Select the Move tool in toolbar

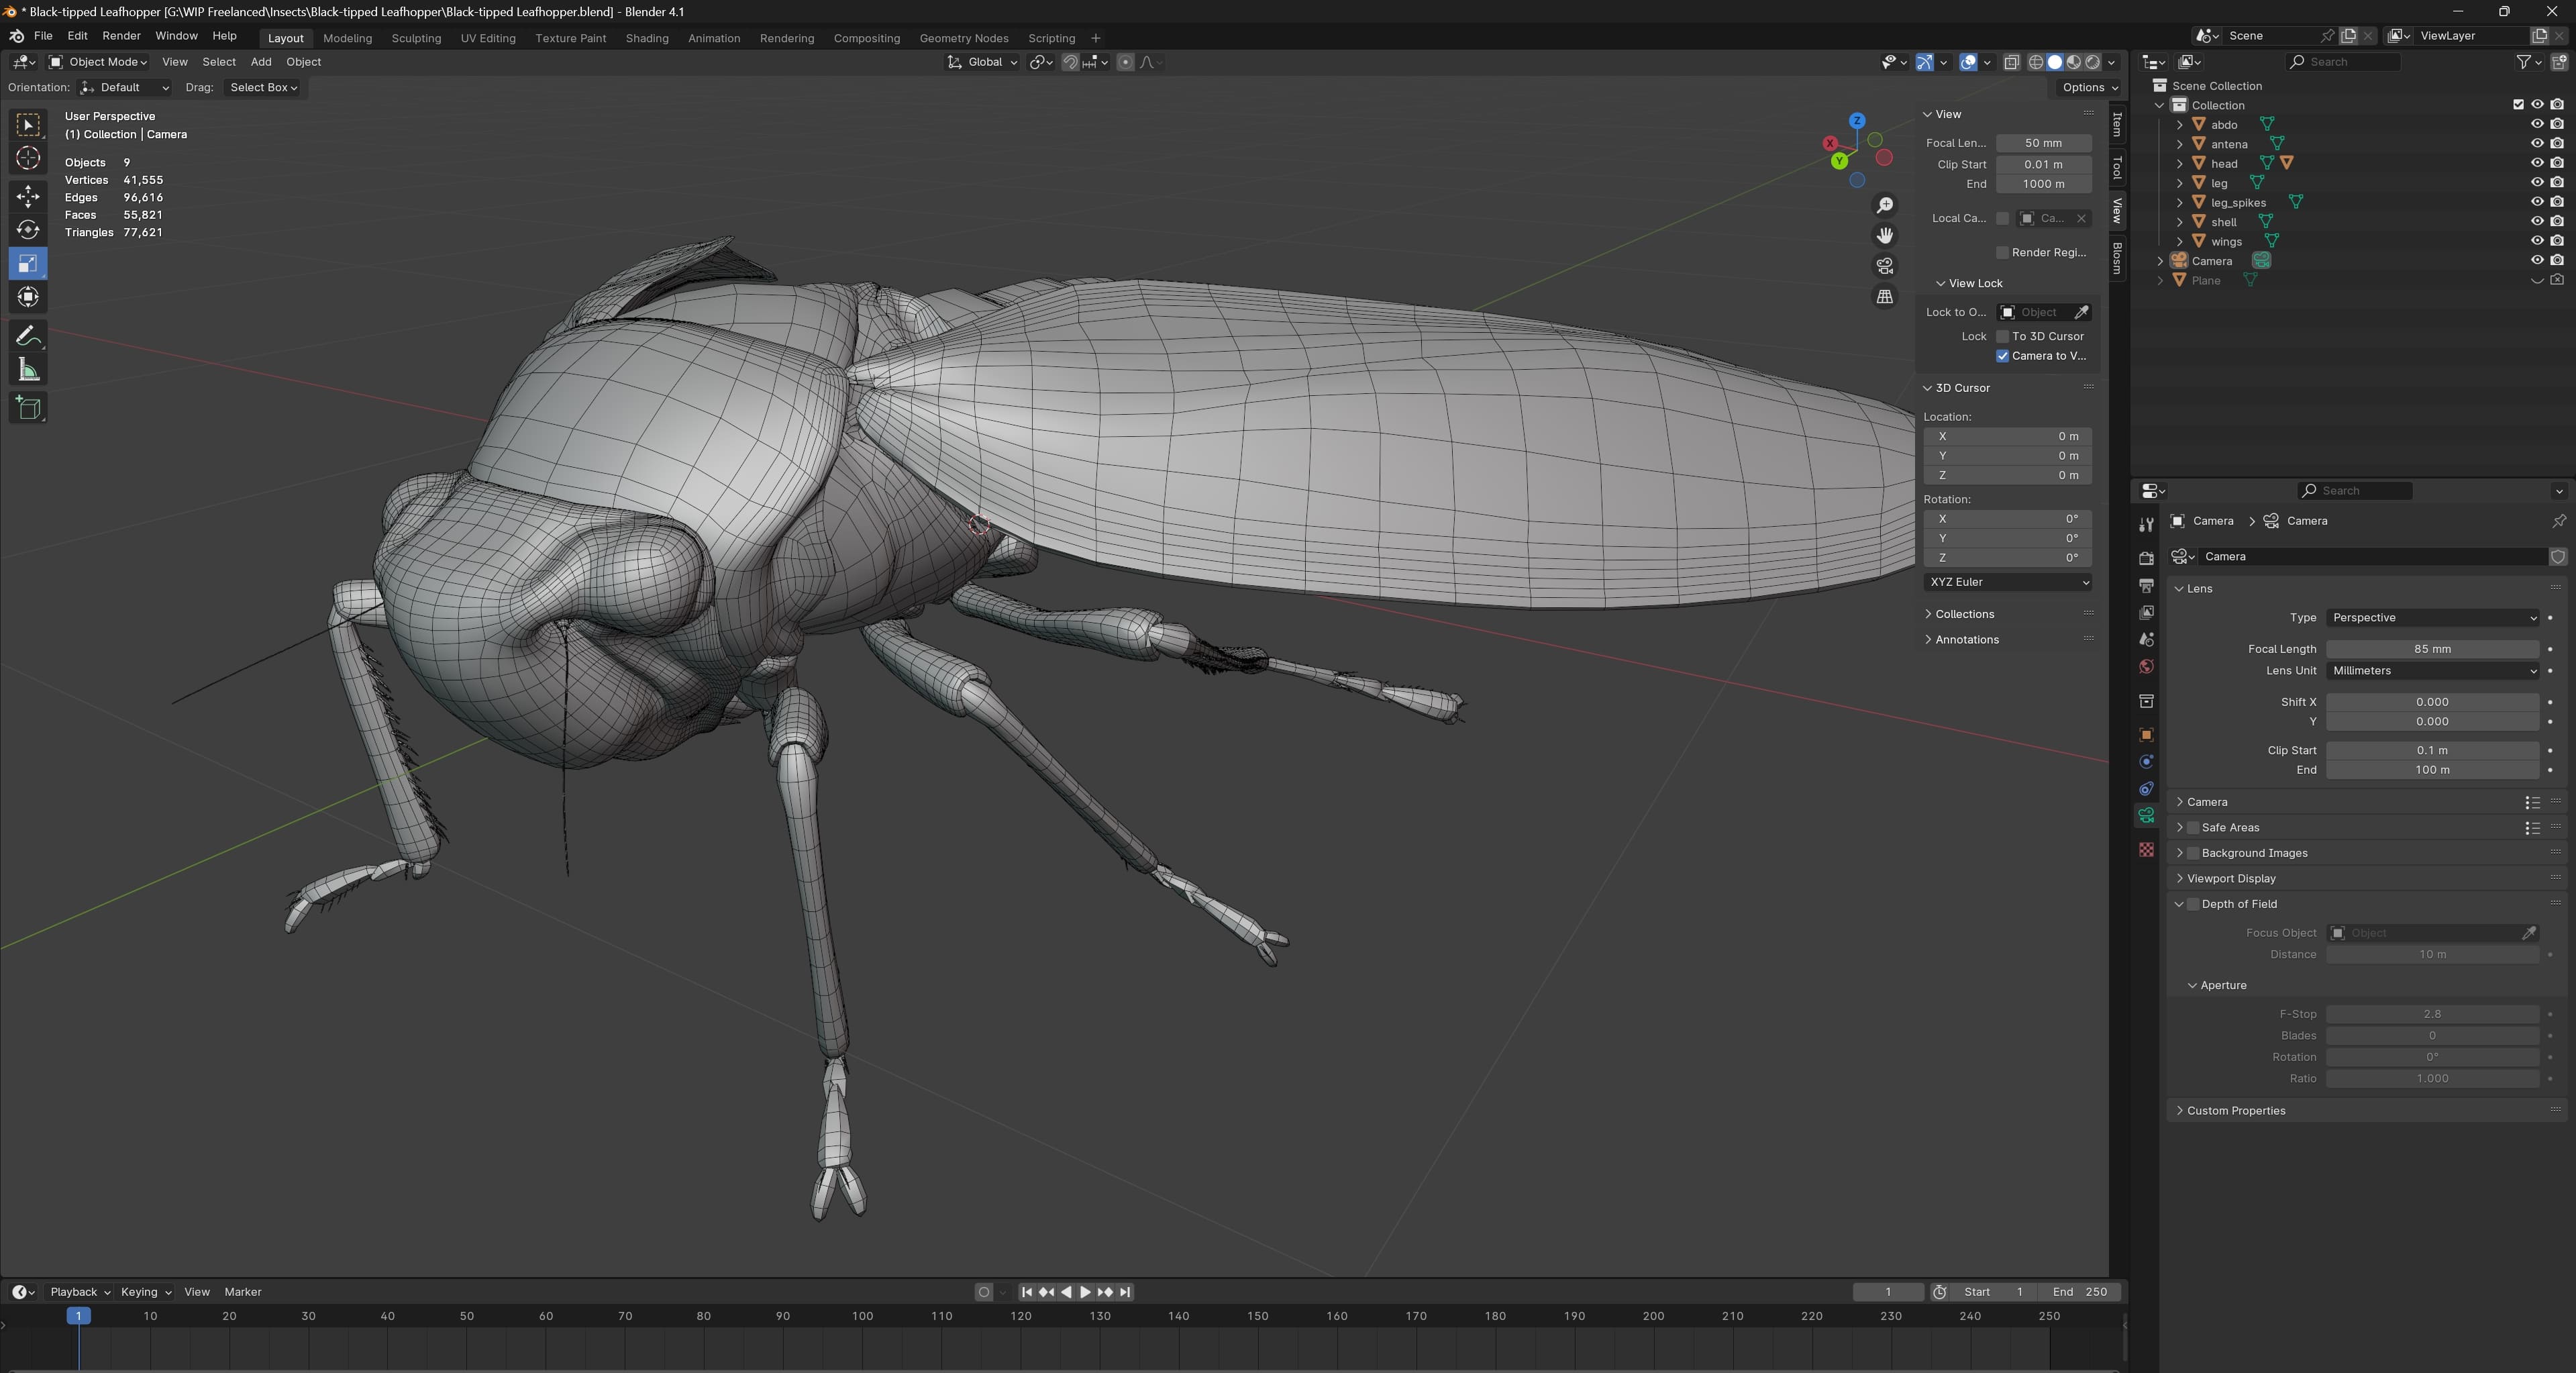coord(28,195)
